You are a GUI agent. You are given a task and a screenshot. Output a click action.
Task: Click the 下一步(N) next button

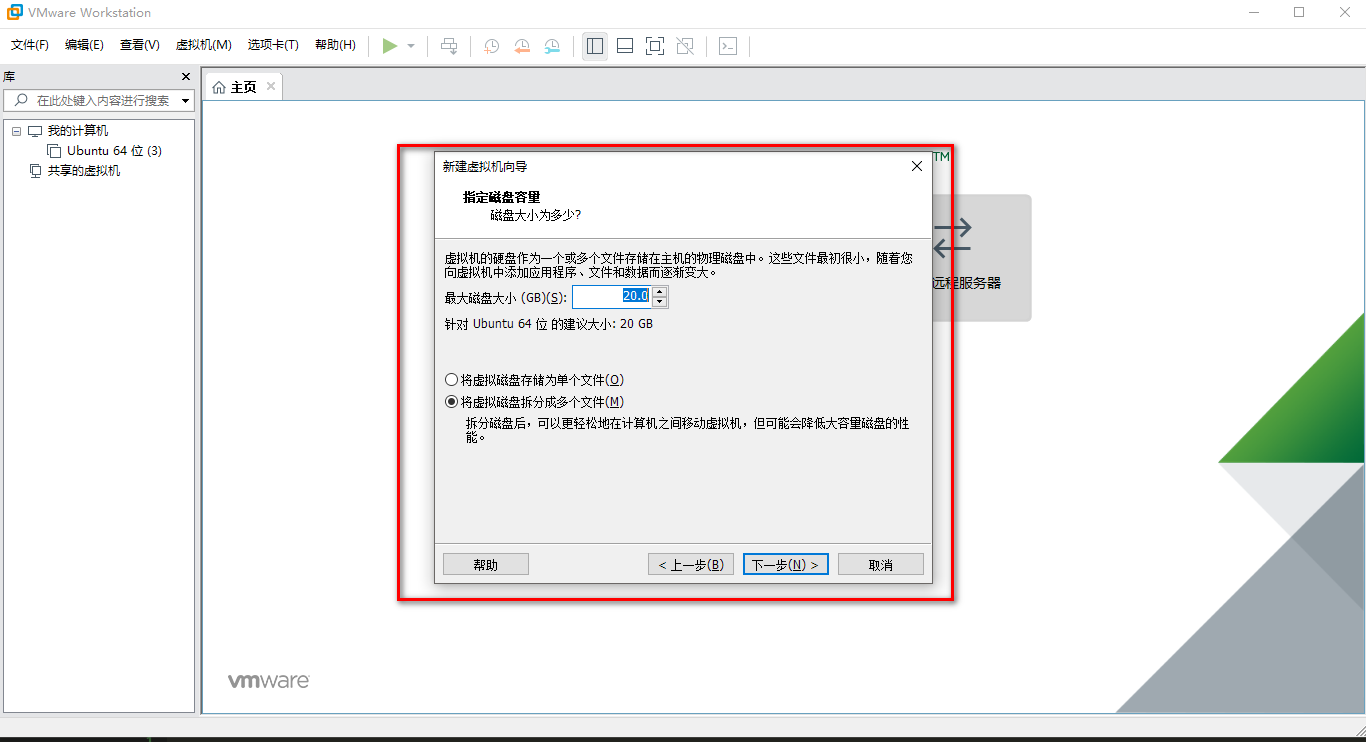pos(785,565)
